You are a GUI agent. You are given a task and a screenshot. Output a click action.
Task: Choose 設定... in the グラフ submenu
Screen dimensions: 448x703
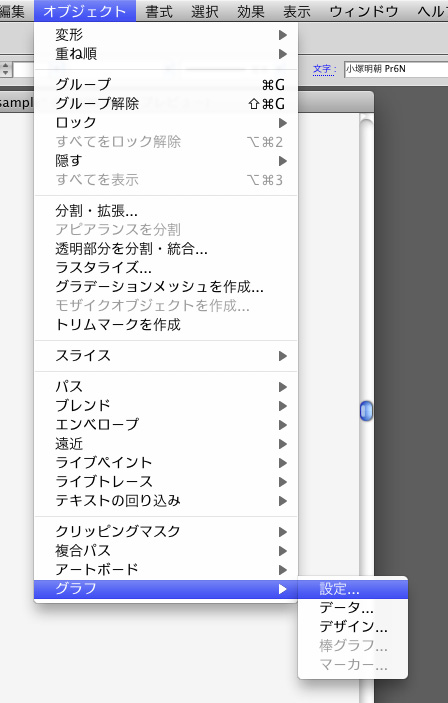click(x=353, y=589)
